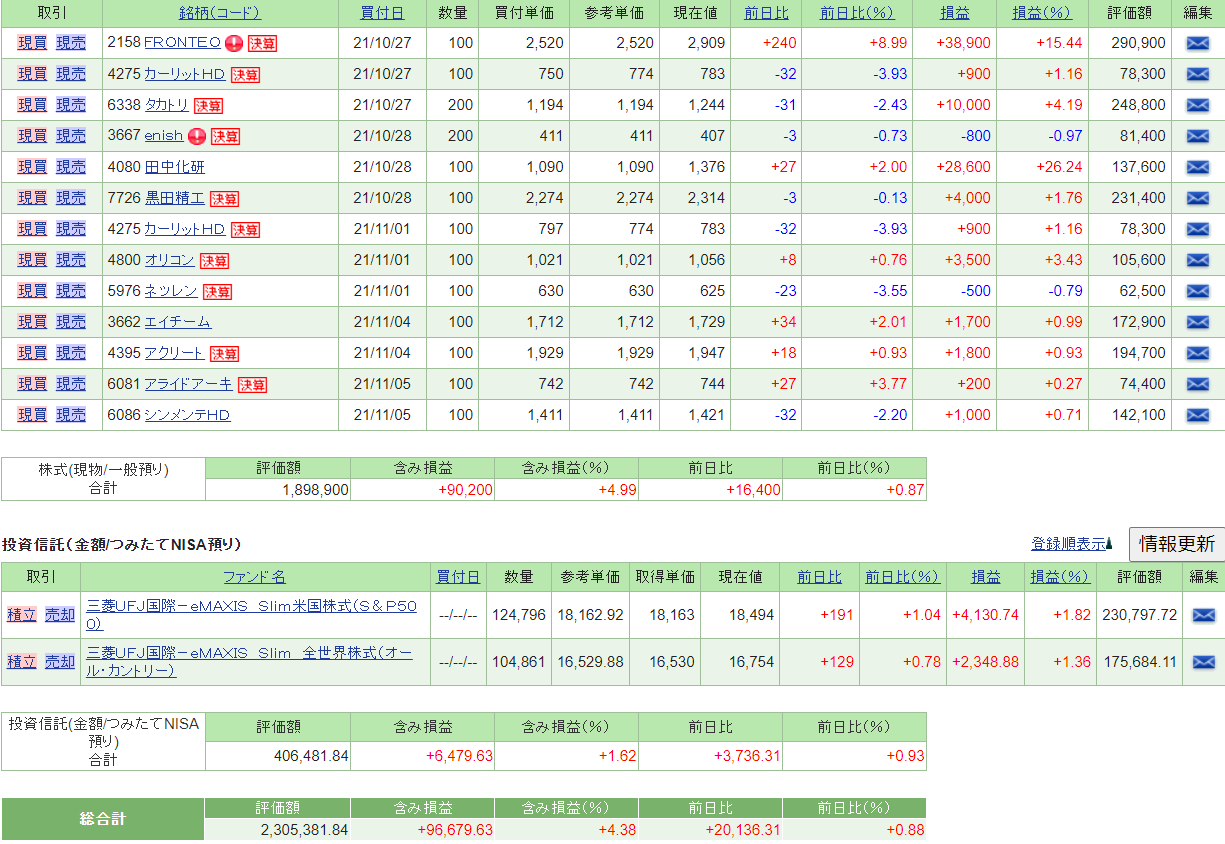Open the FRONTEO stock link
The image size is (1225, 844).
tap(182, 43)
